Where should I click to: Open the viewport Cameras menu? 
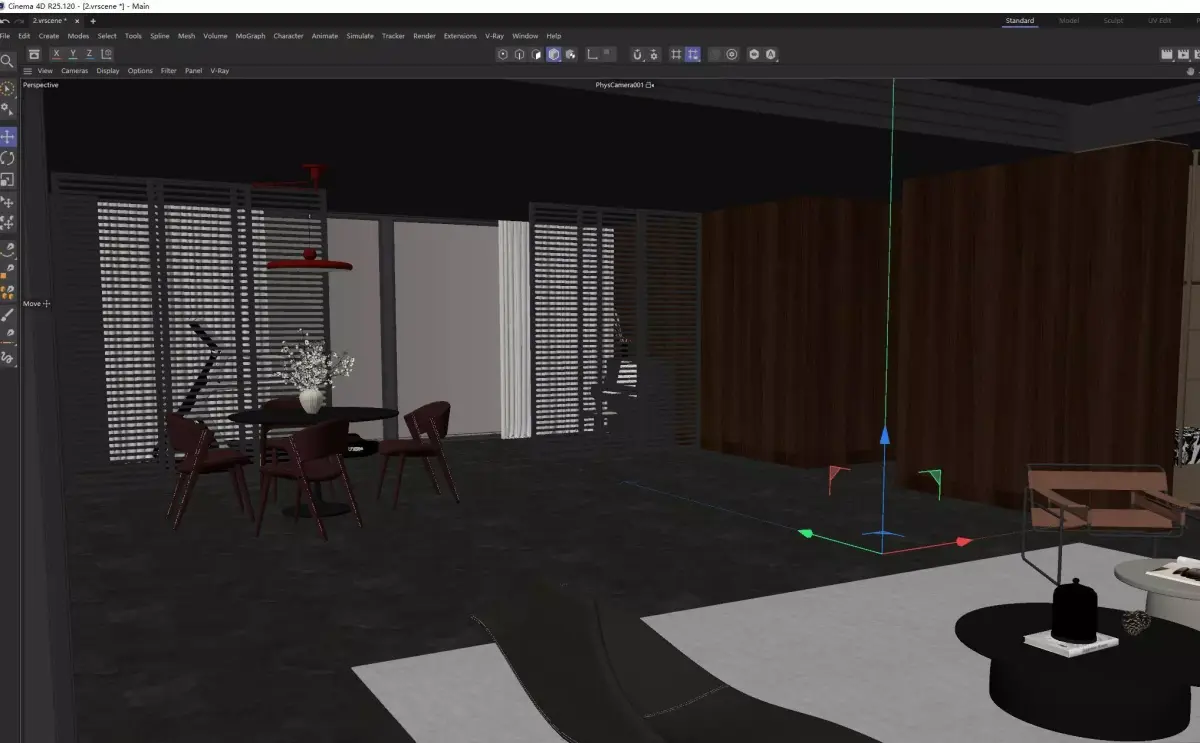(x=74, y=71)
